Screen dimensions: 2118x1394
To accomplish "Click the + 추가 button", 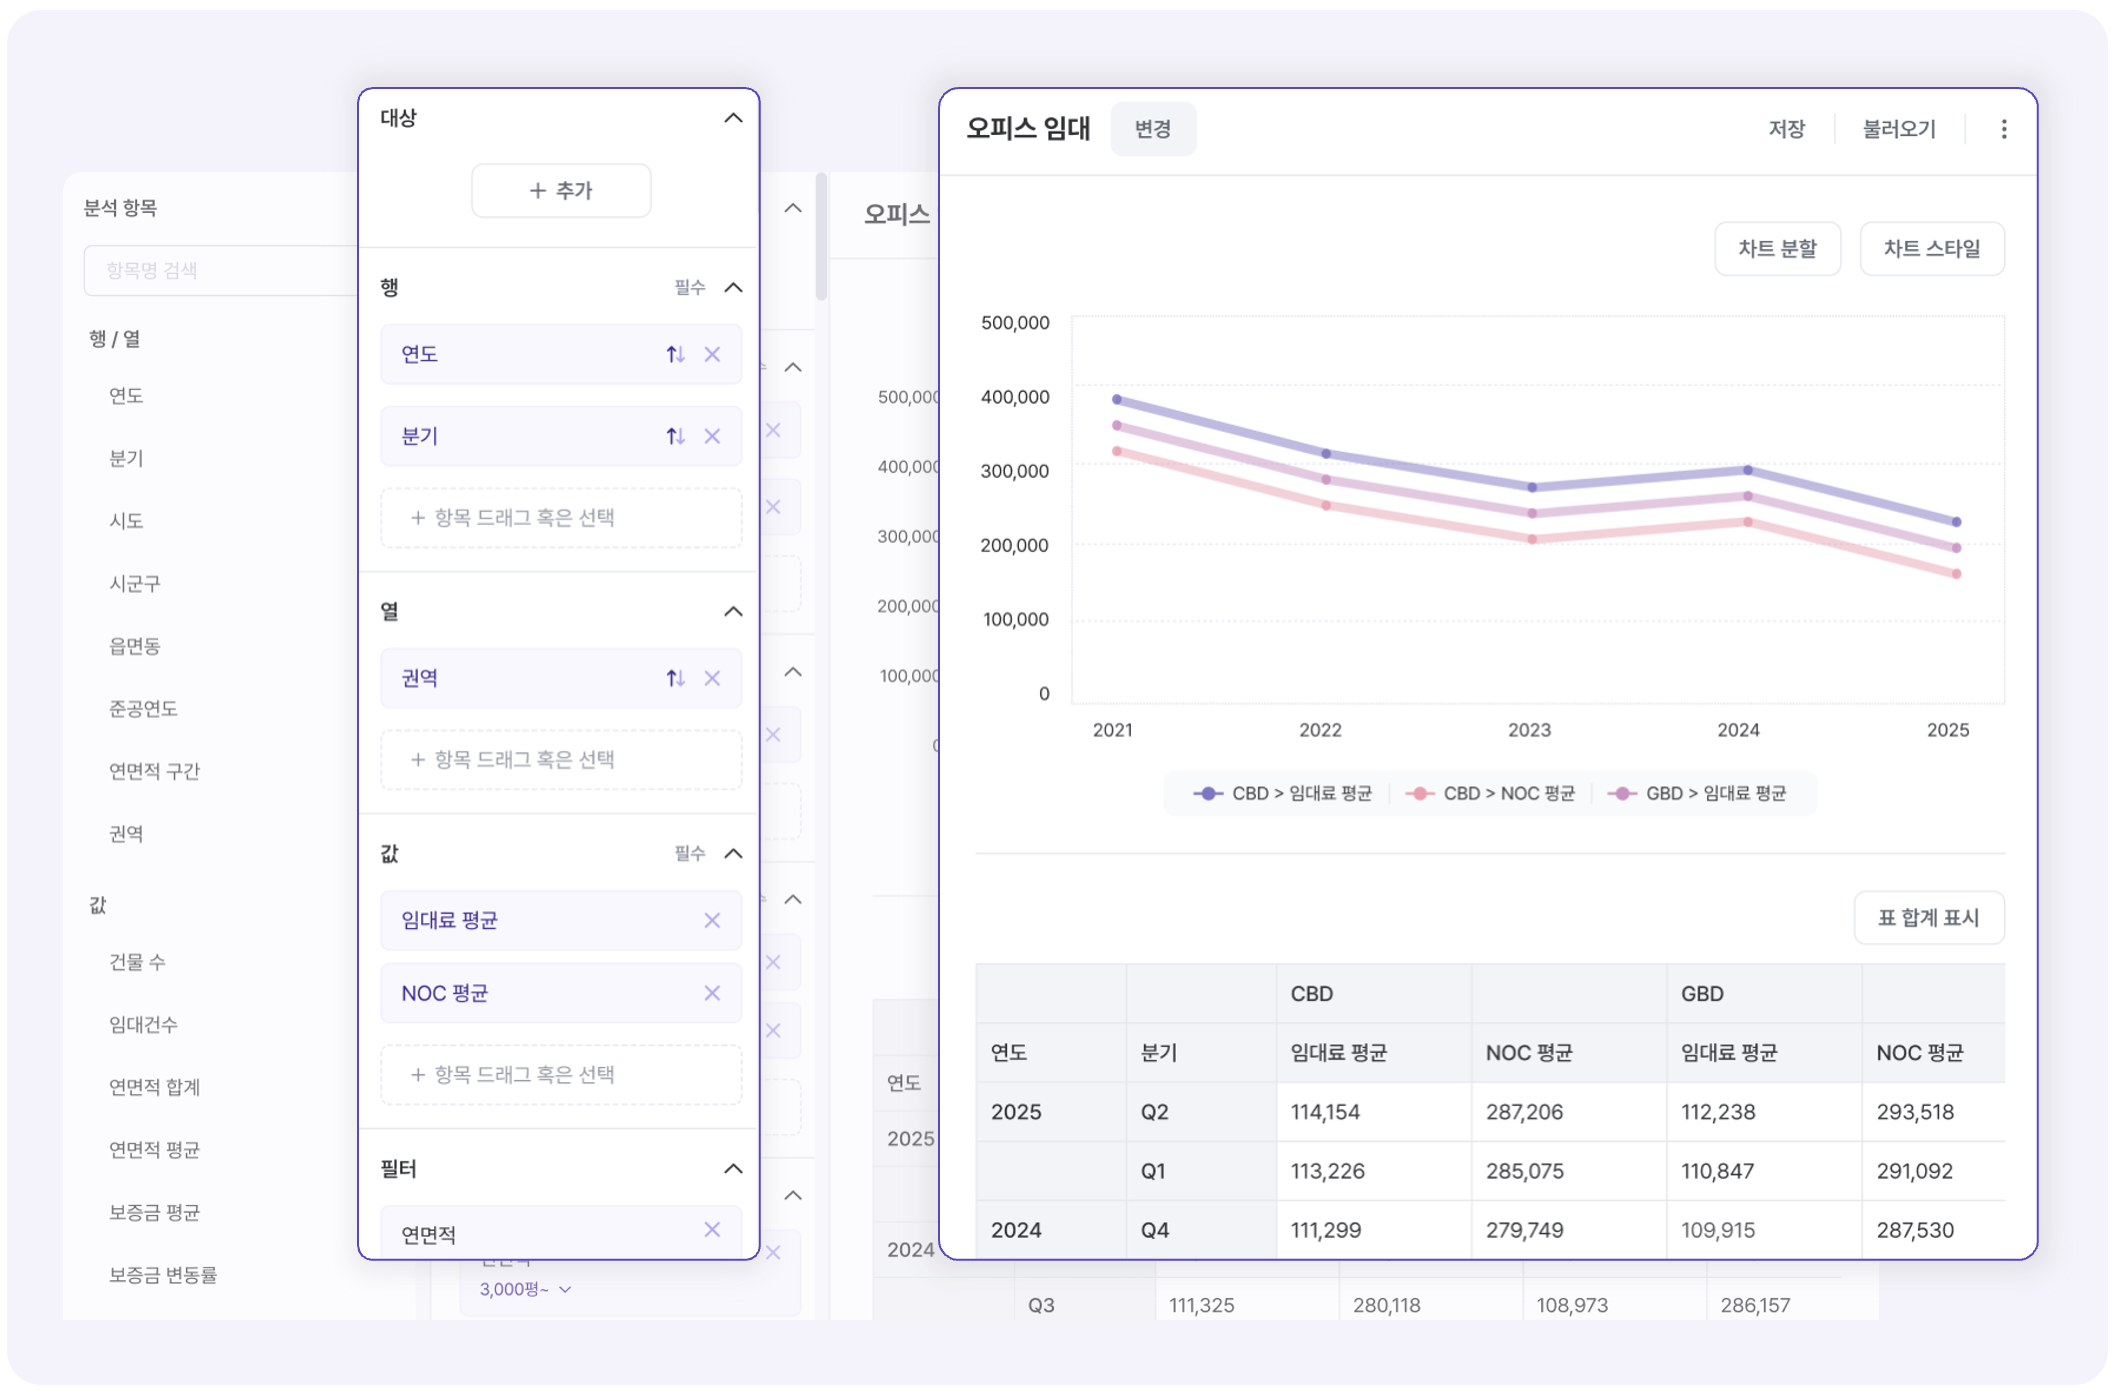I will click(x=561, y=190).
